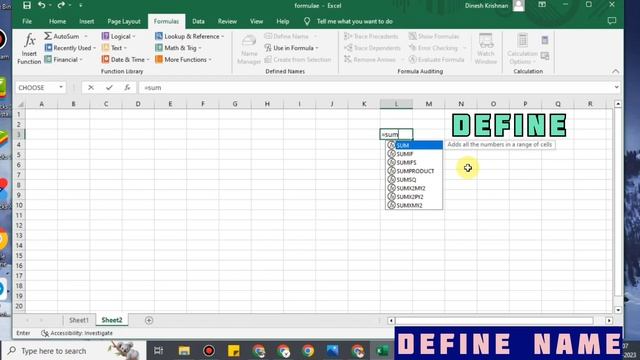Click the Save icon in title bar
Viewport: 640px width, 360px height.
[x=27, y=5]
